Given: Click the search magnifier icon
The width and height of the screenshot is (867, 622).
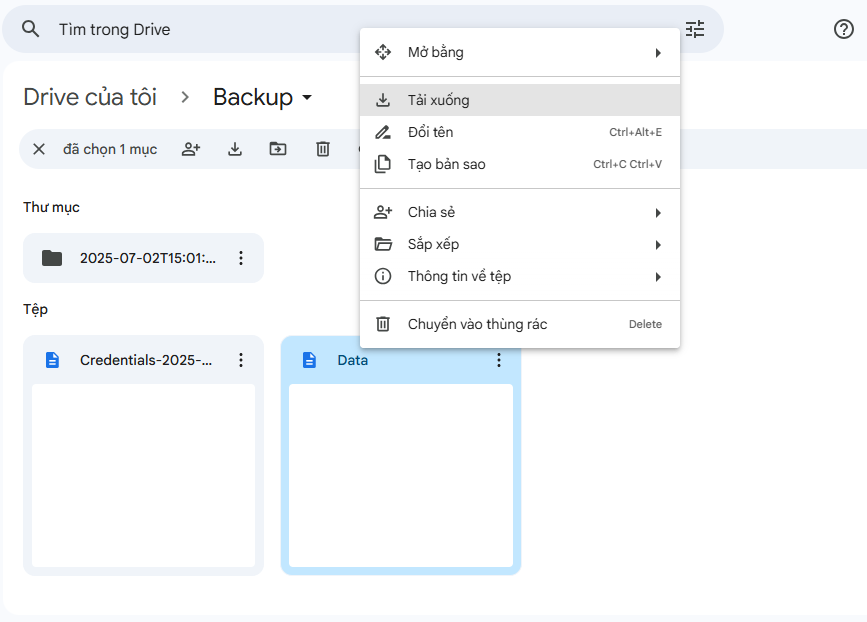Looking at the screenshot, I should point(30,29).
